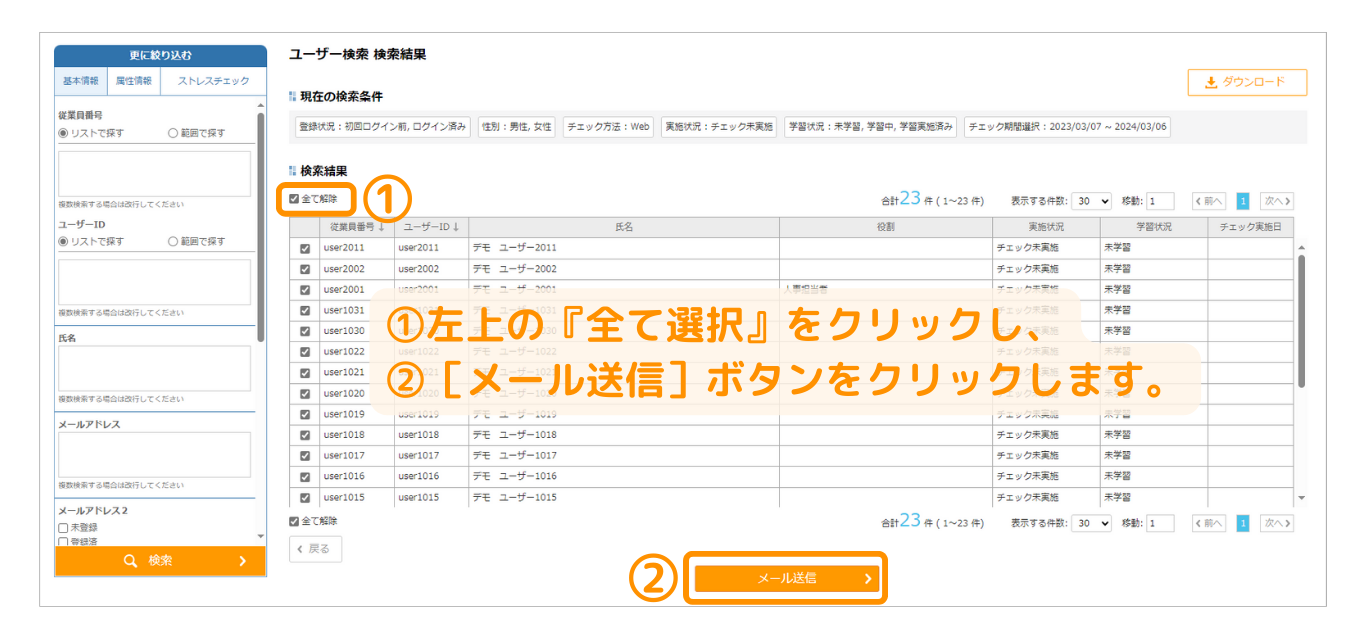Open the ストレスチェック tab

click(x=213, y=81)
